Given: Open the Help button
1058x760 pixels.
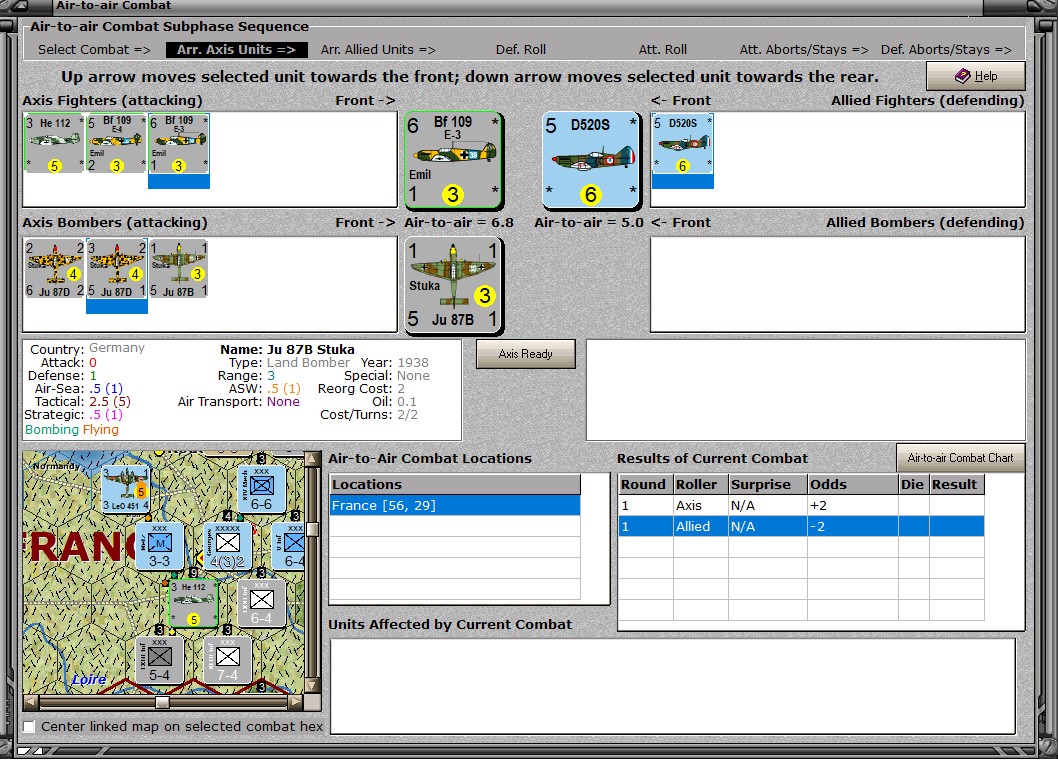Looking at the screenshot, I should (976, 76).
